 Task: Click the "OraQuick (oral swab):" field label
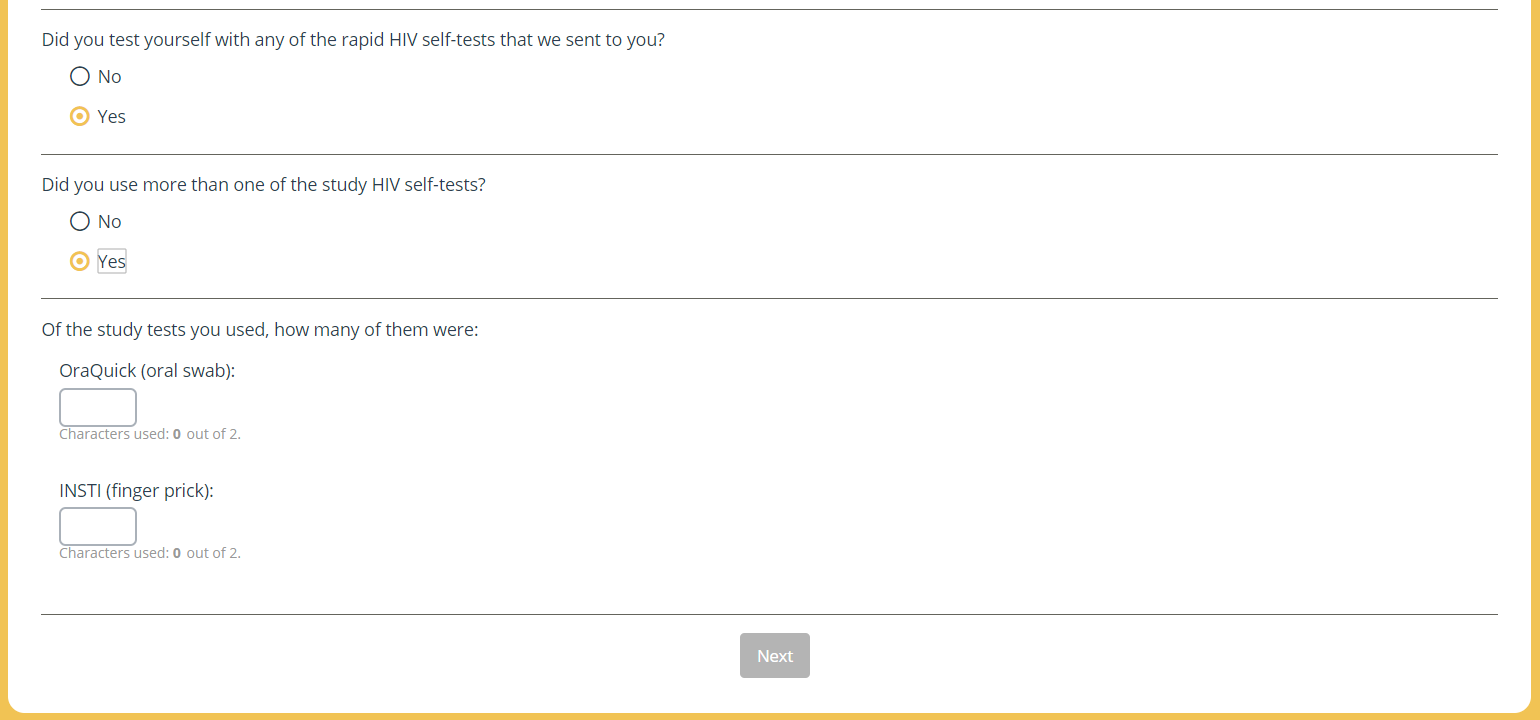147,371
